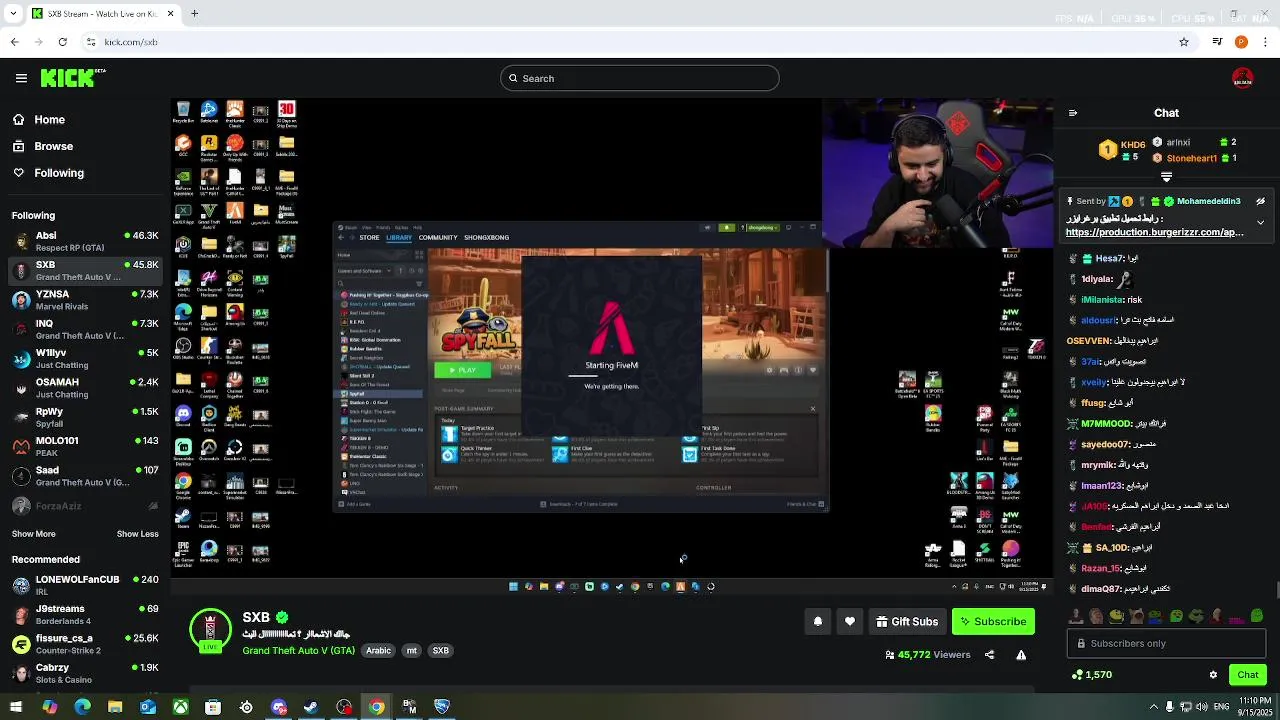
Task: Open Steam from taskbar
Action: coord(311,707)
